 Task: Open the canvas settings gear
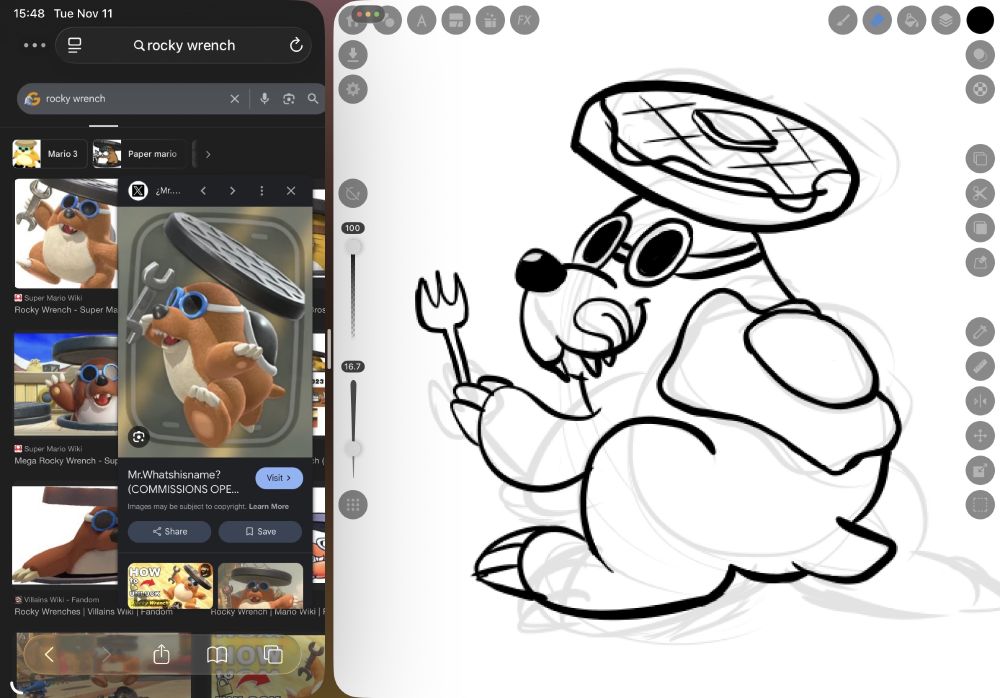click(353, 89)
